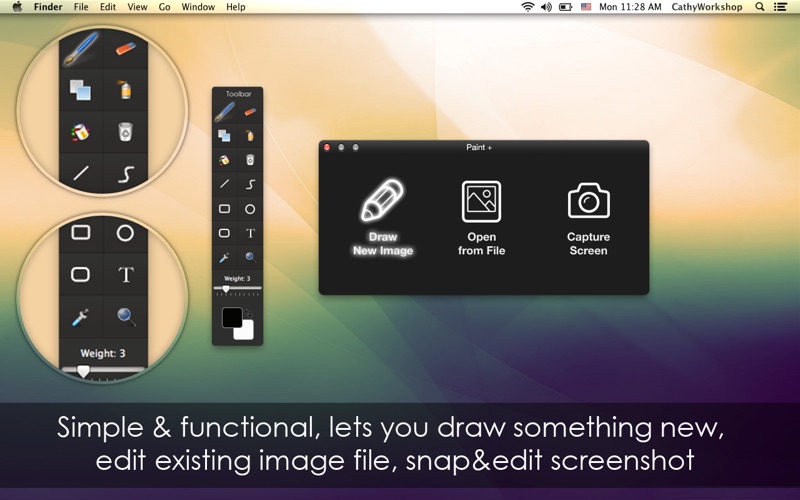This screenshot has height=500, width=800.
Task: Choose the rectangle shape tool in the small Toolbar panel
Action: (x=224, y=209)
